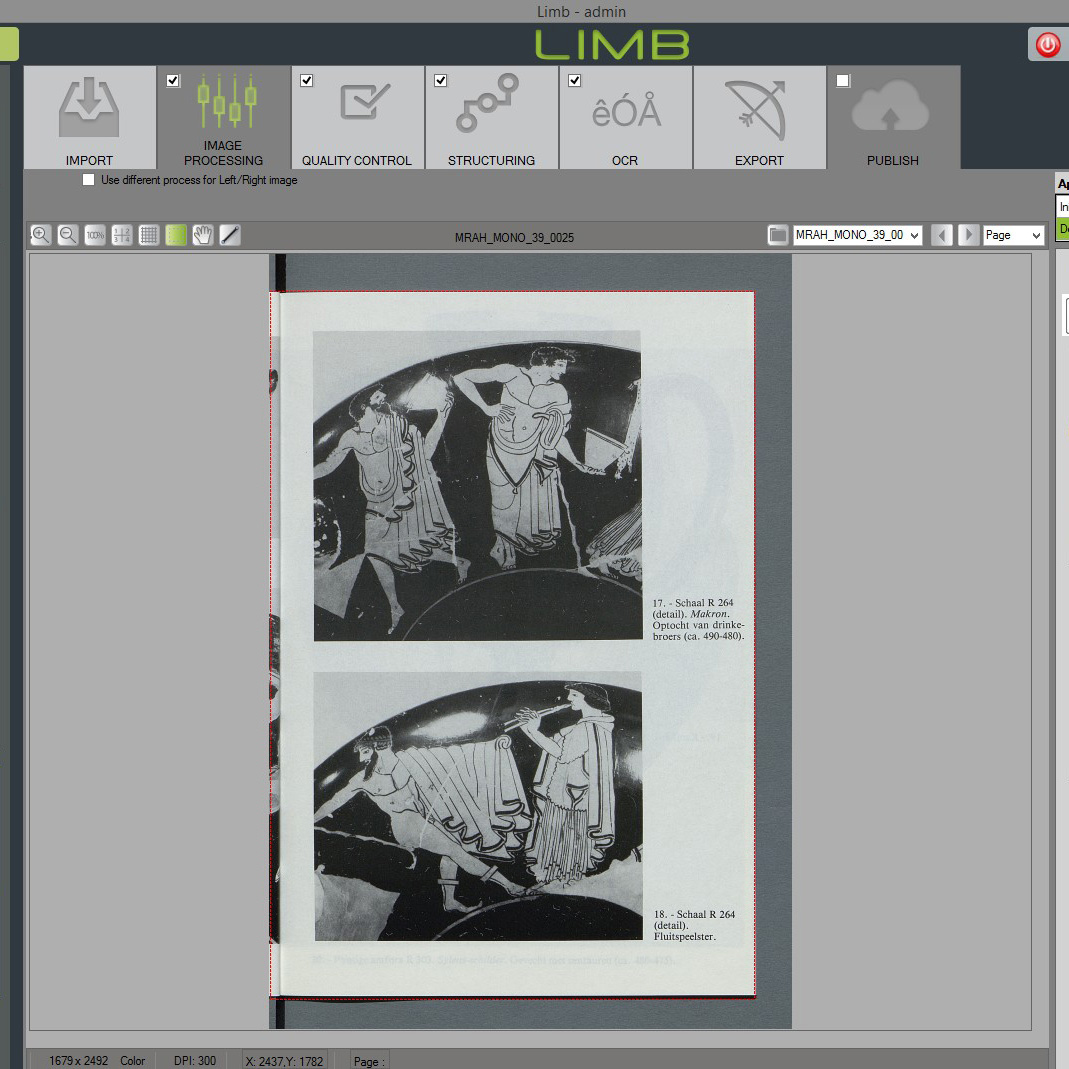Click the zoom out magnifier icon
Viewport: 1069px width, 1069px height.
pyautogui.click(x=68, y=235)
